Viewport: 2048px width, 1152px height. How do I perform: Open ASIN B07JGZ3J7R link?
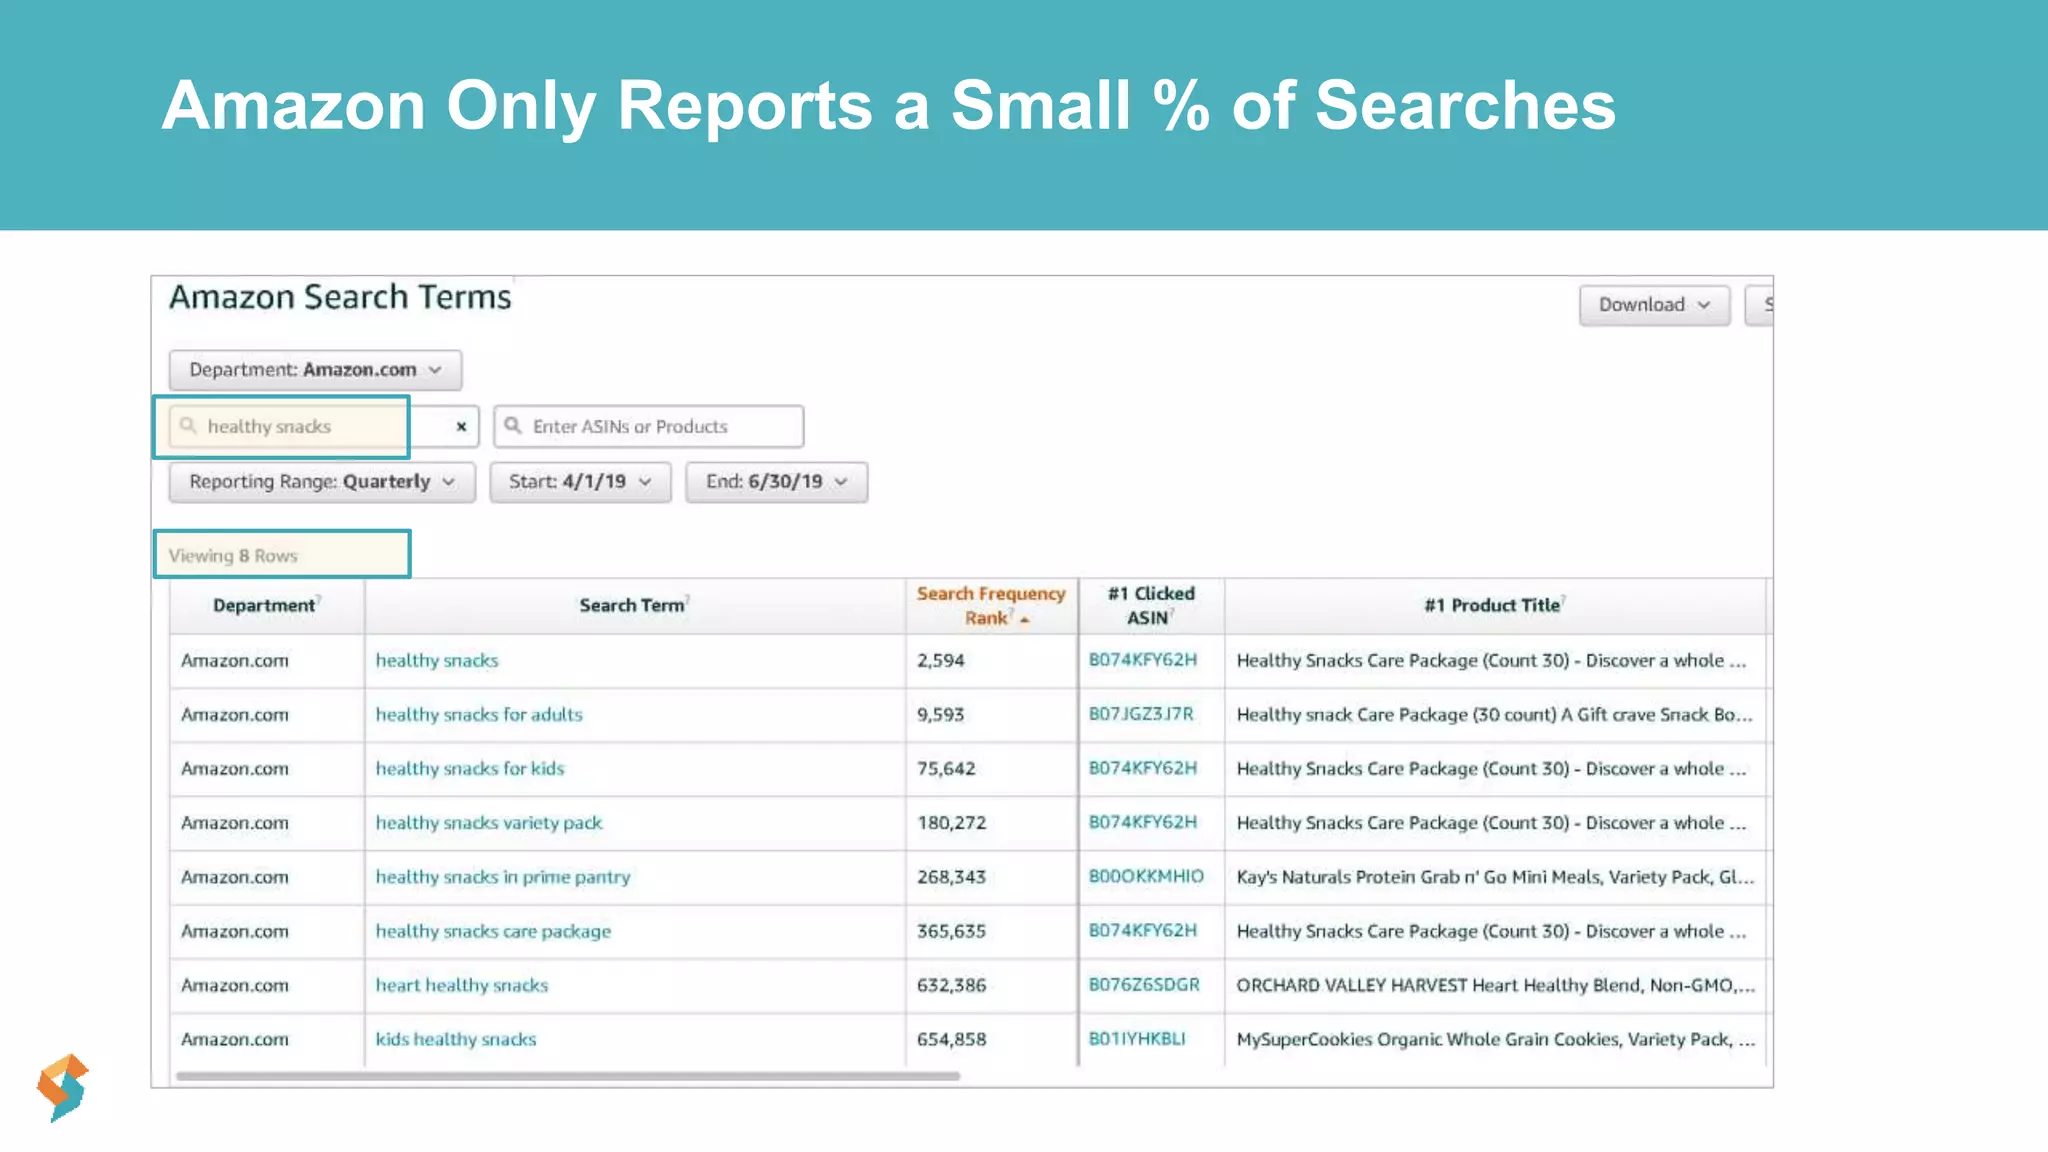pos(1141,714)
